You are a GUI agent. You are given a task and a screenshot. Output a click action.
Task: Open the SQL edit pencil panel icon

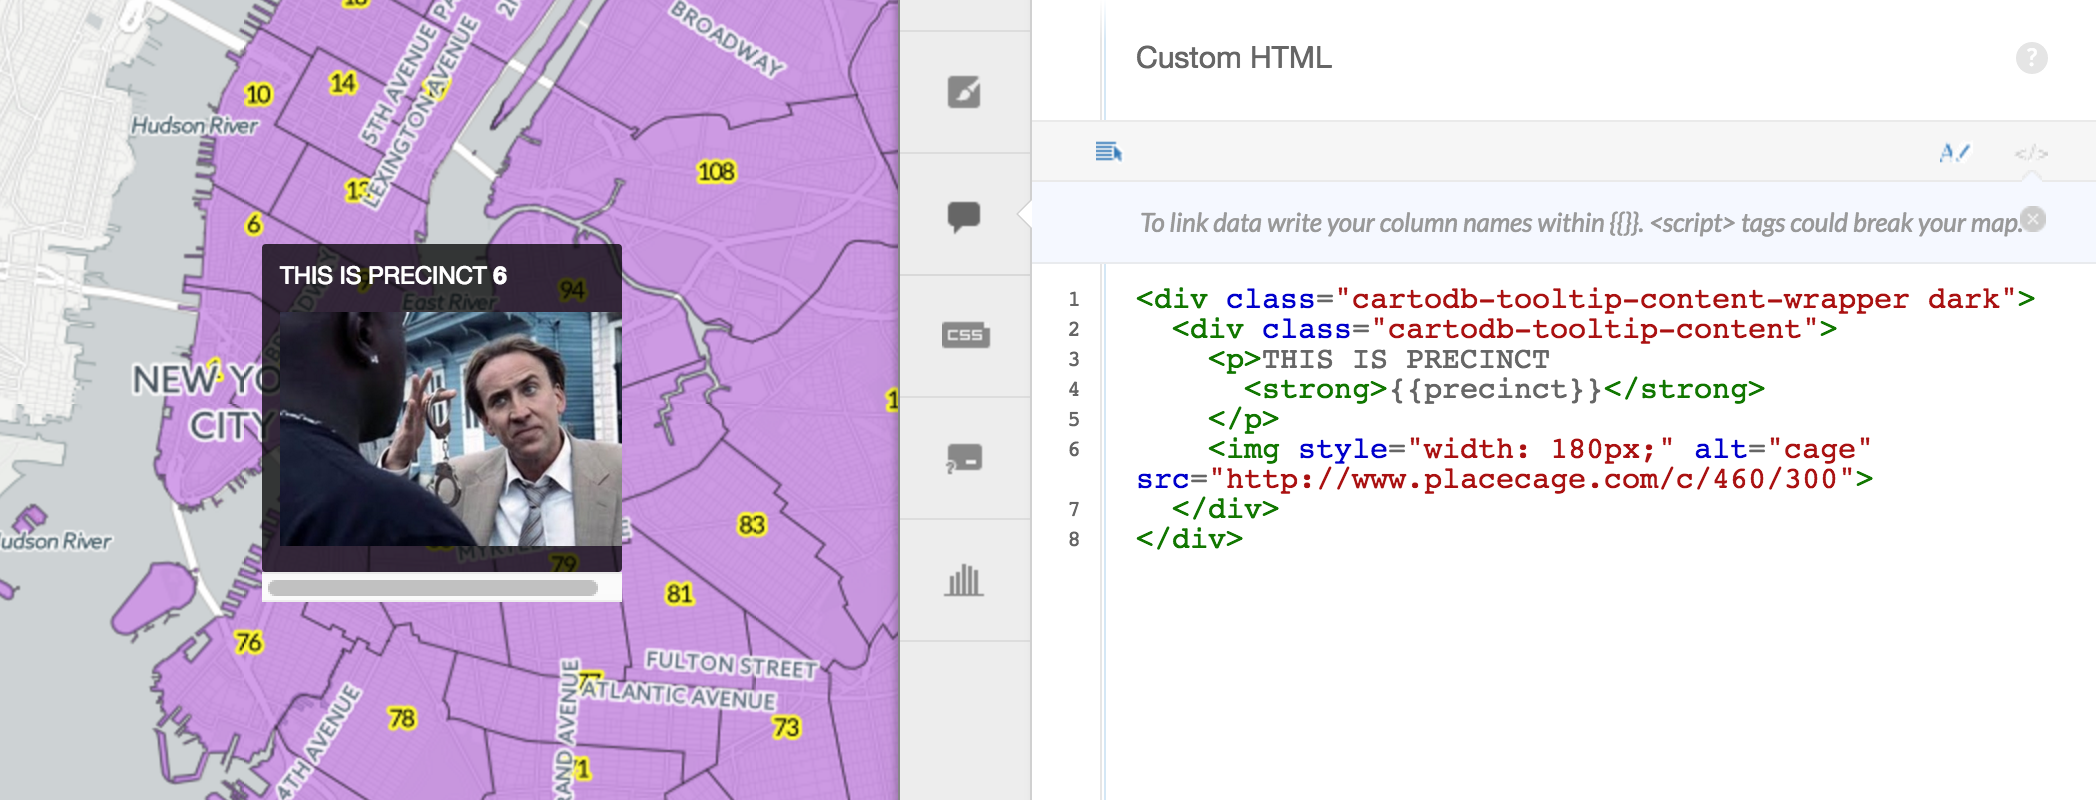[964, 92]
